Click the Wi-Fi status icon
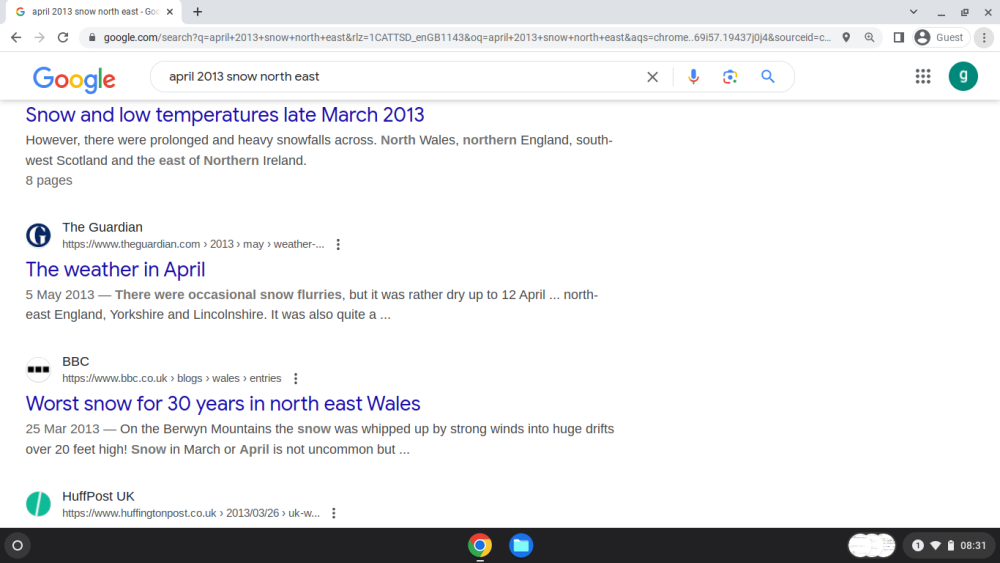Viewport: 1000px width, 563px height. click(936, 546)
